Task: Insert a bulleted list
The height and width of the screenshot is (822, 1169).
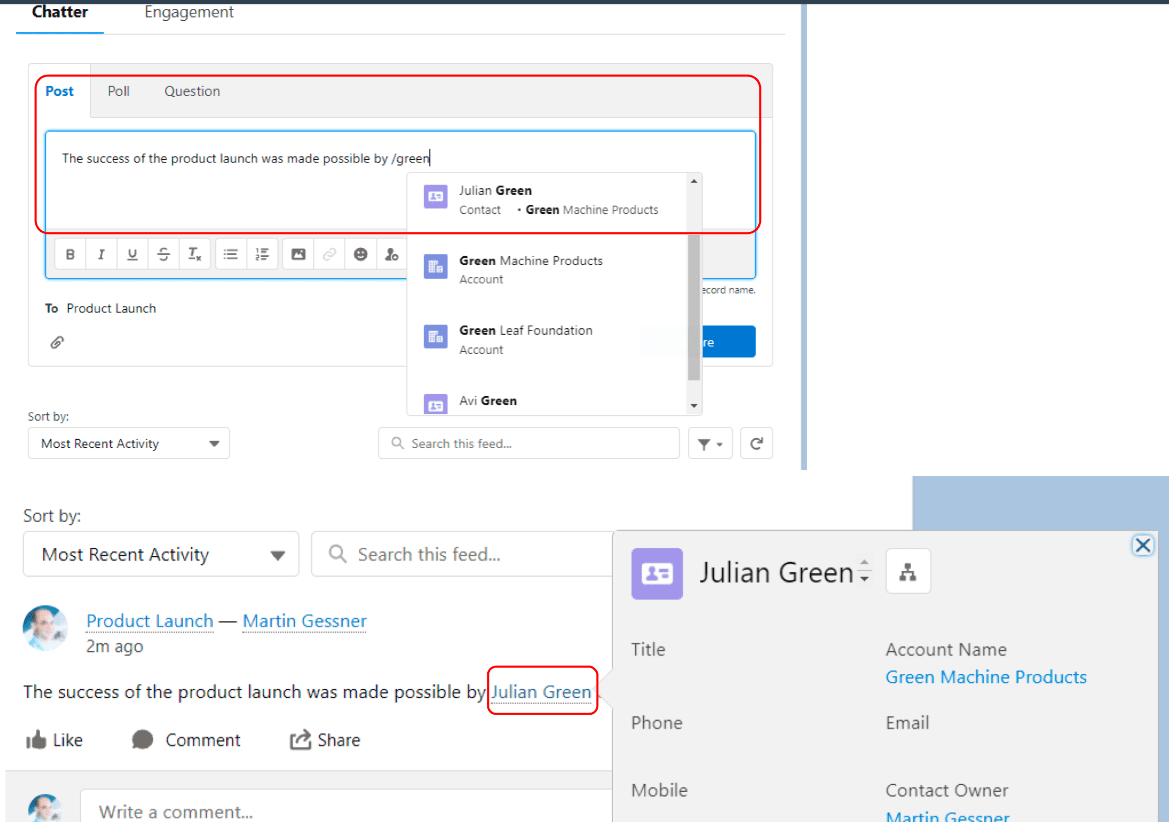Action: (x=231, y=255)
